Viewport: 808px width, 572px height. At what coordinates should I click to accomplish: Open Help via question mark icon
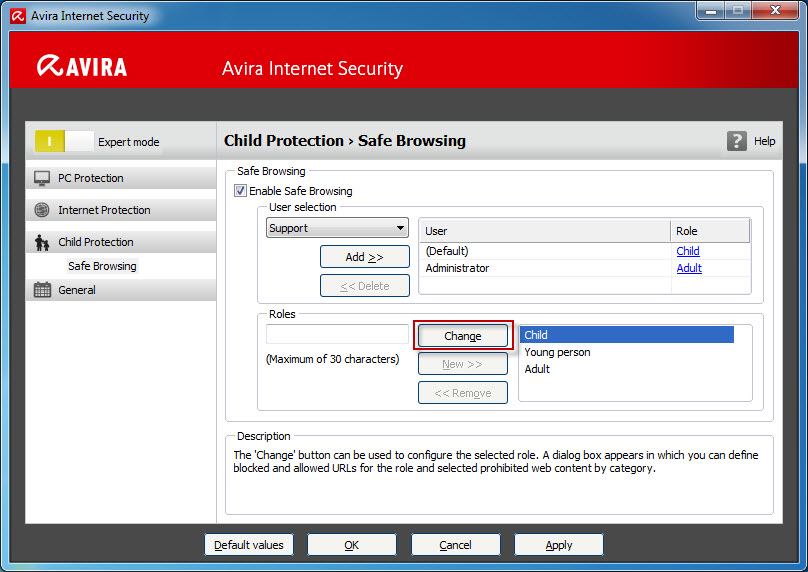click(x=737, y=141)
